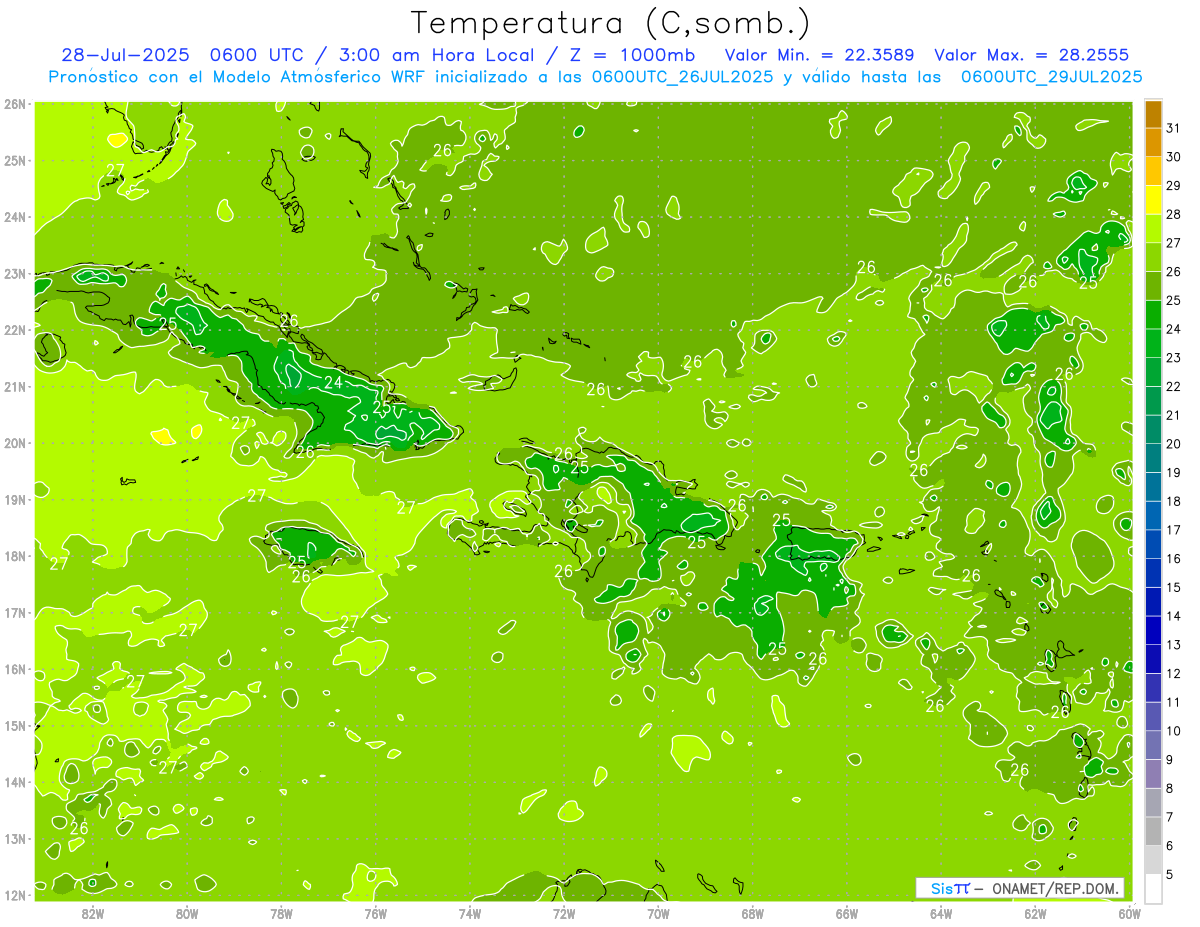Click the '68W' longitude axis label
Screen dimensions: 1200x927
(x=752, y=914)
